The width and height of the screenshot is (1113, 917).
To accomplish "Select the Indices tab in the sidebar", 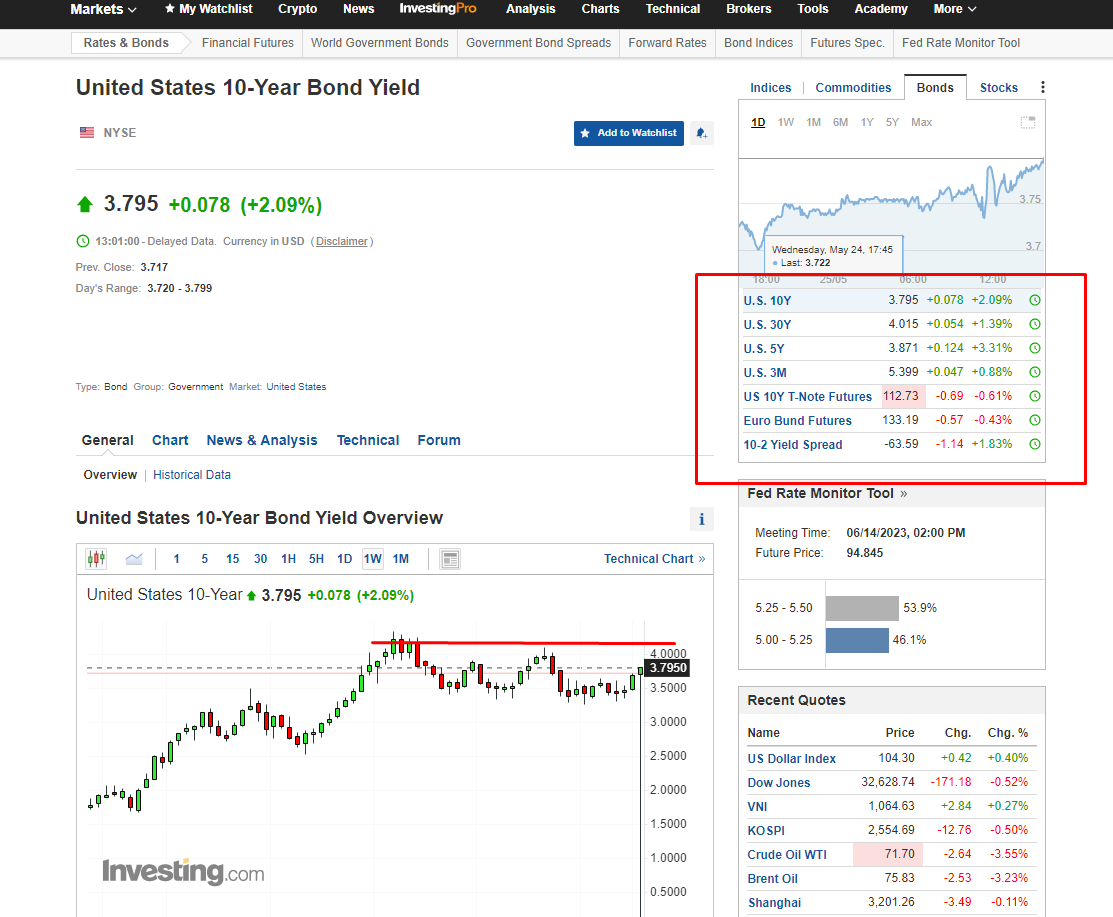I will click(x=771, y=87).
